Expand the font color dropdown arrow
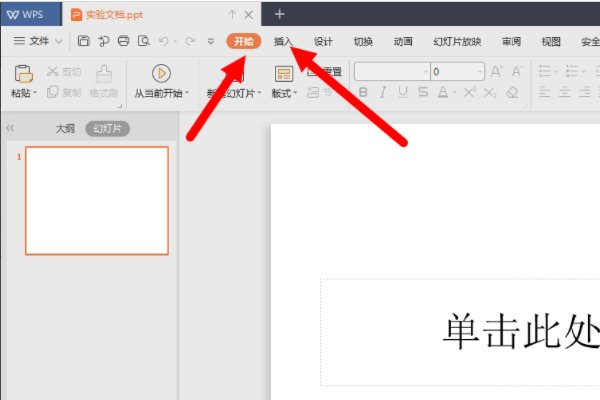600x400 pixels. 454,93
